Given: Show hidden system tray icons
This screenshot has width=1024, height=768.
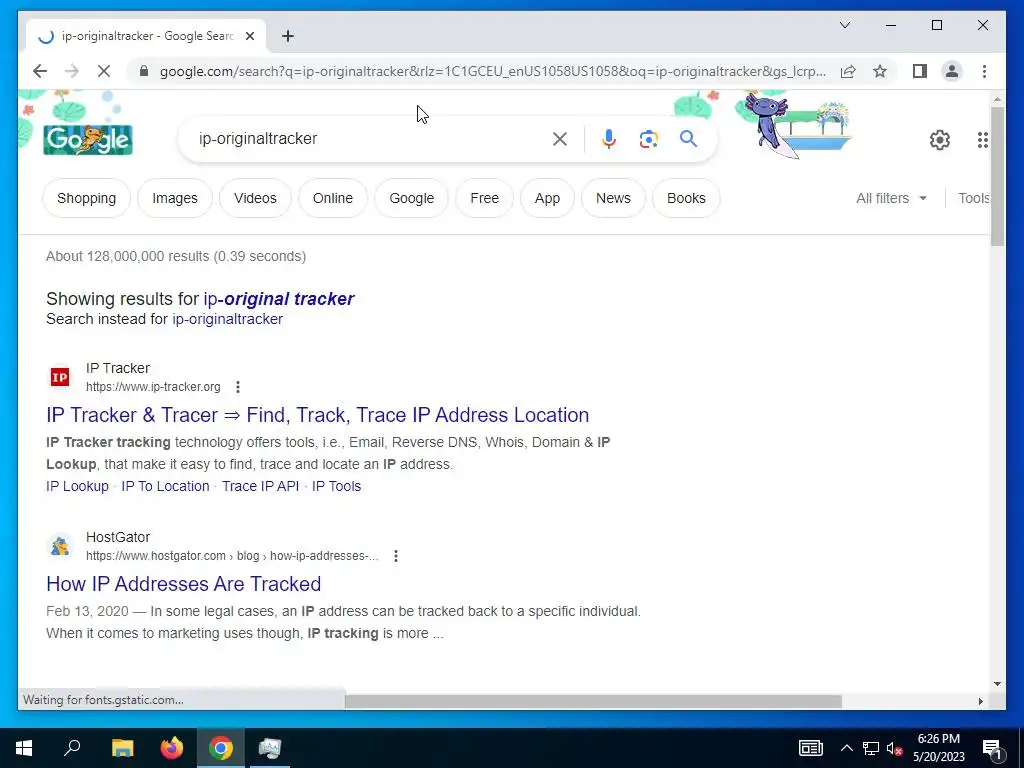Looking at the screenshot, I should [846, 748].
